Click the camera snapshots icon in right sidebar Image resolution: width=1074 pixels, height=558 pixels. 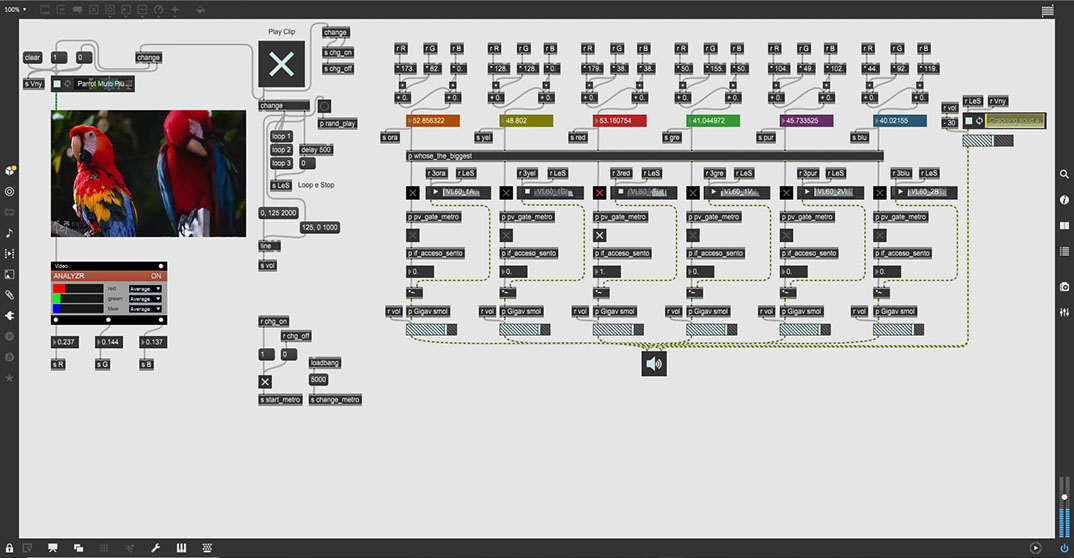pos(1064,287)
